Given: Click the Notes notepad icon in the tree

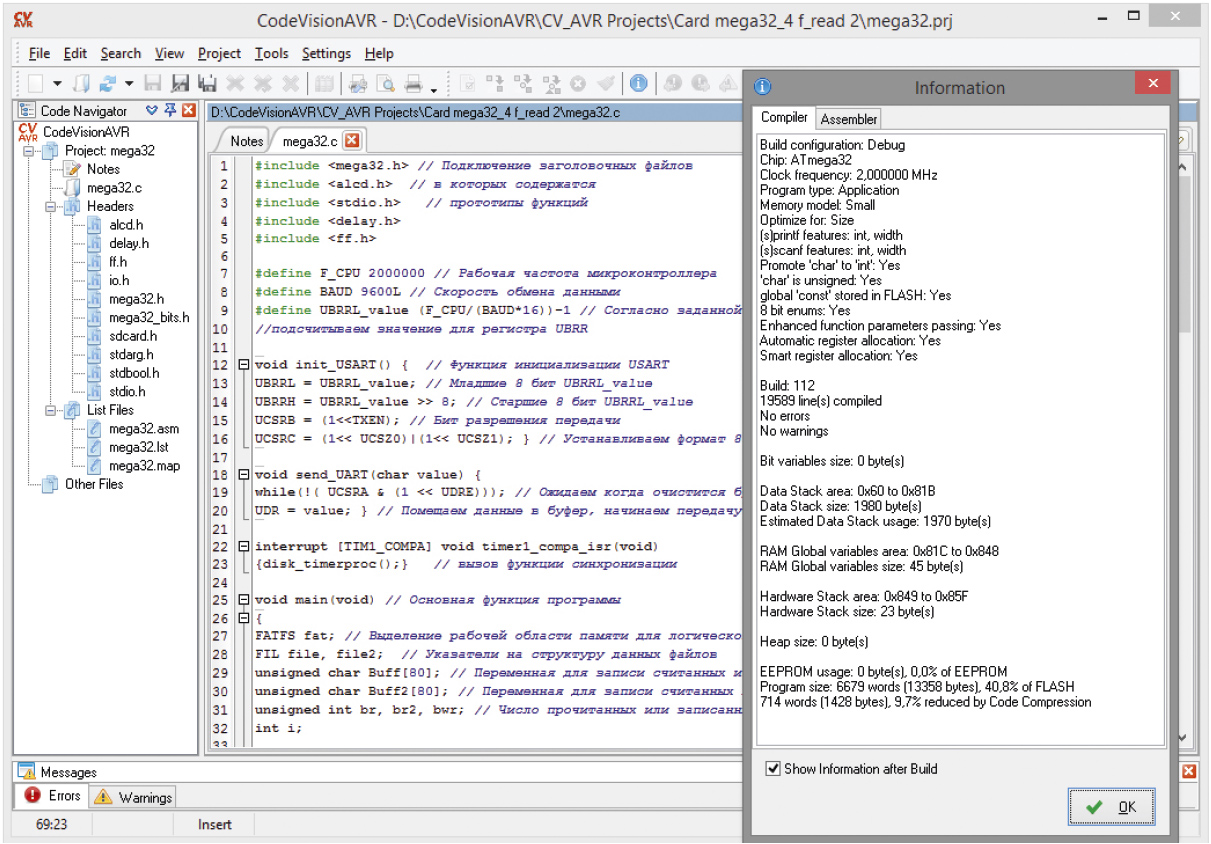Looking at the screenshot, I should pyautogui.click(x=72, y=169).
